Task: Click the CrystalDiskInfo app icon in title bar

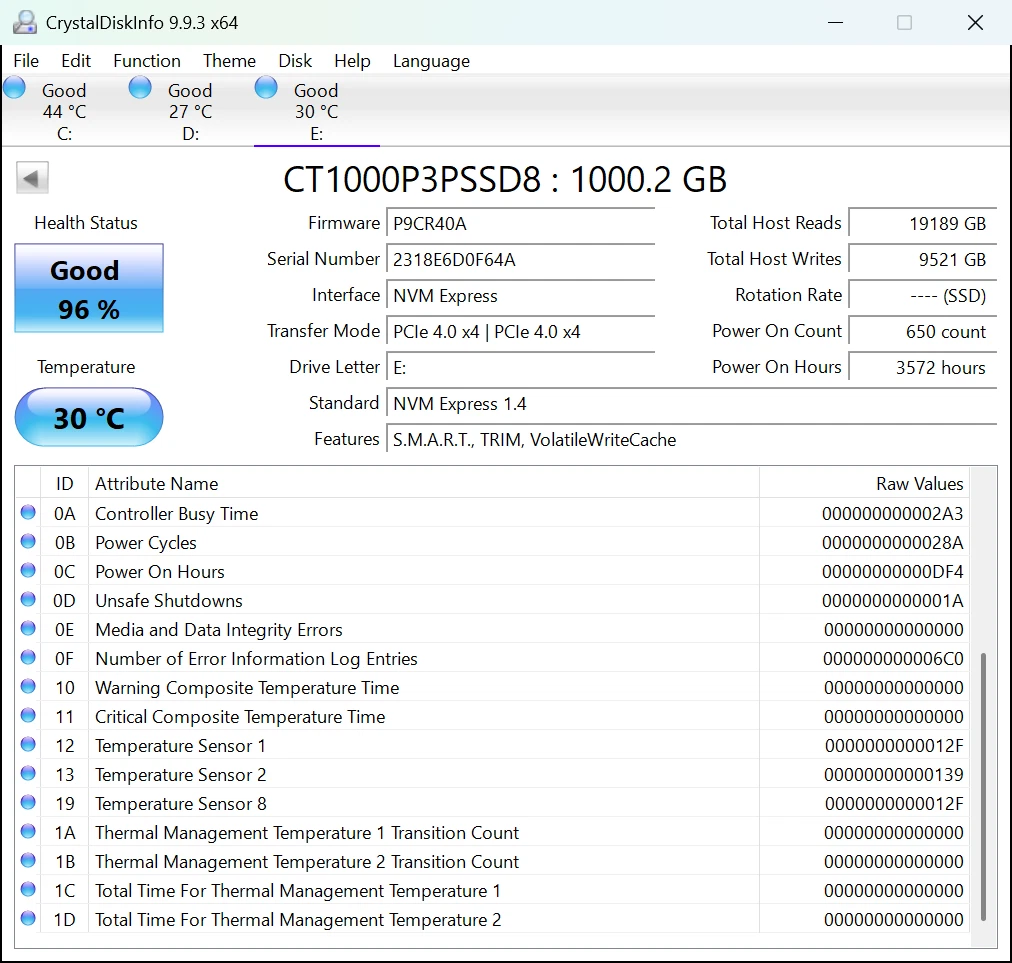Action: 25,22
